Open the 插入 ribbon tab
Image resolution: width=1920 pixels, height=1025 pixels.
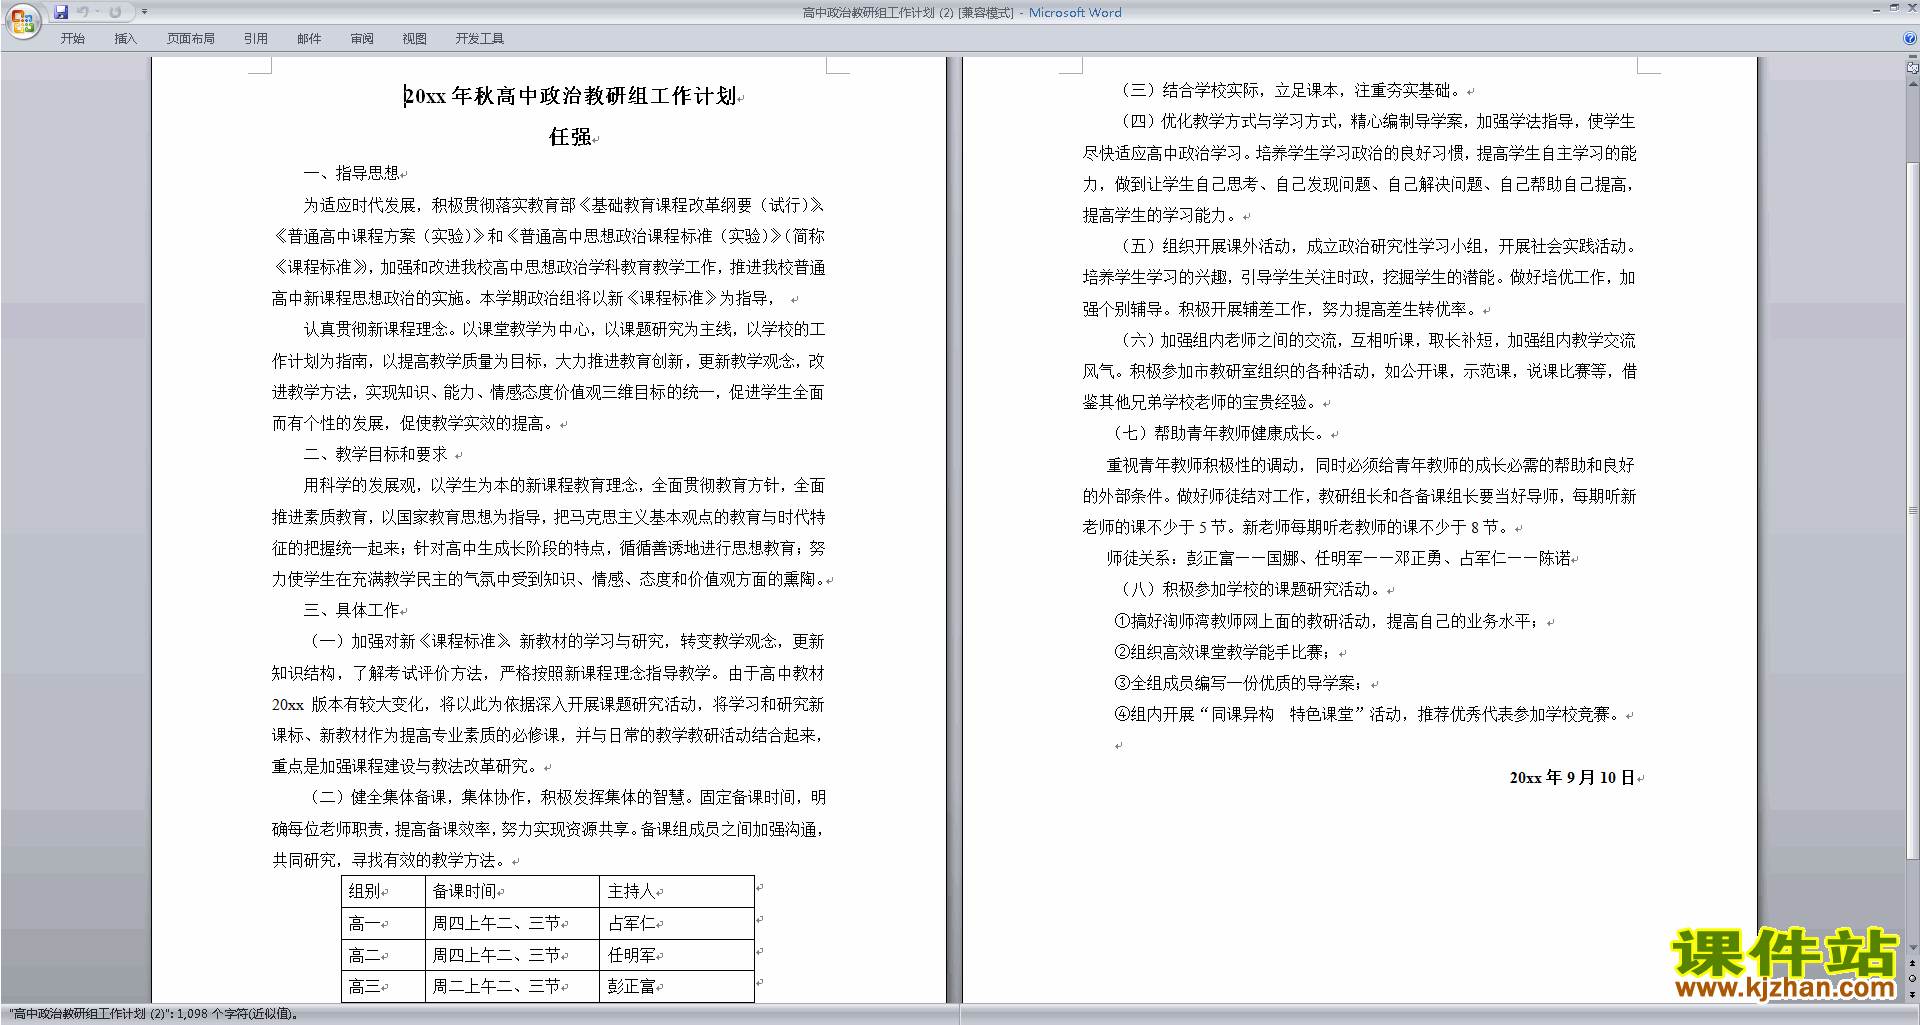125,38
